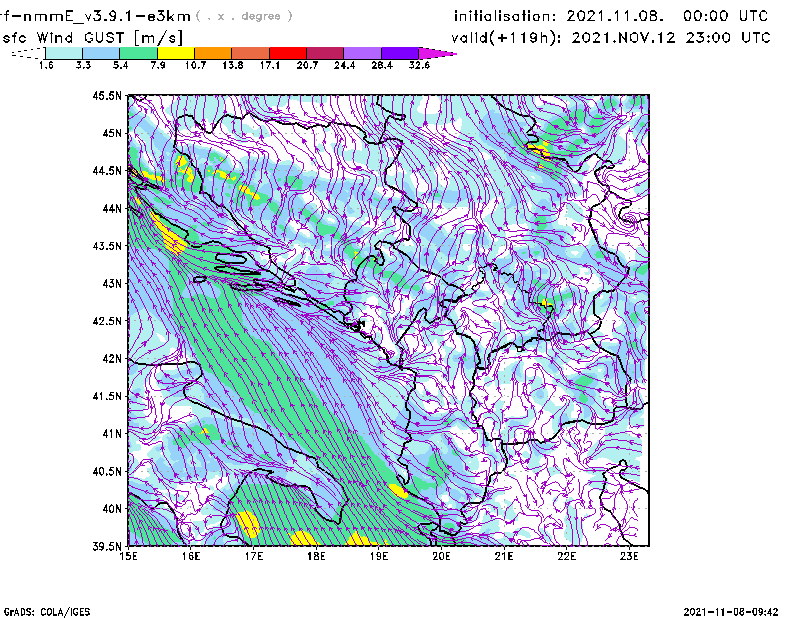
Task: Select the orange legend color band
Action: 213,53
